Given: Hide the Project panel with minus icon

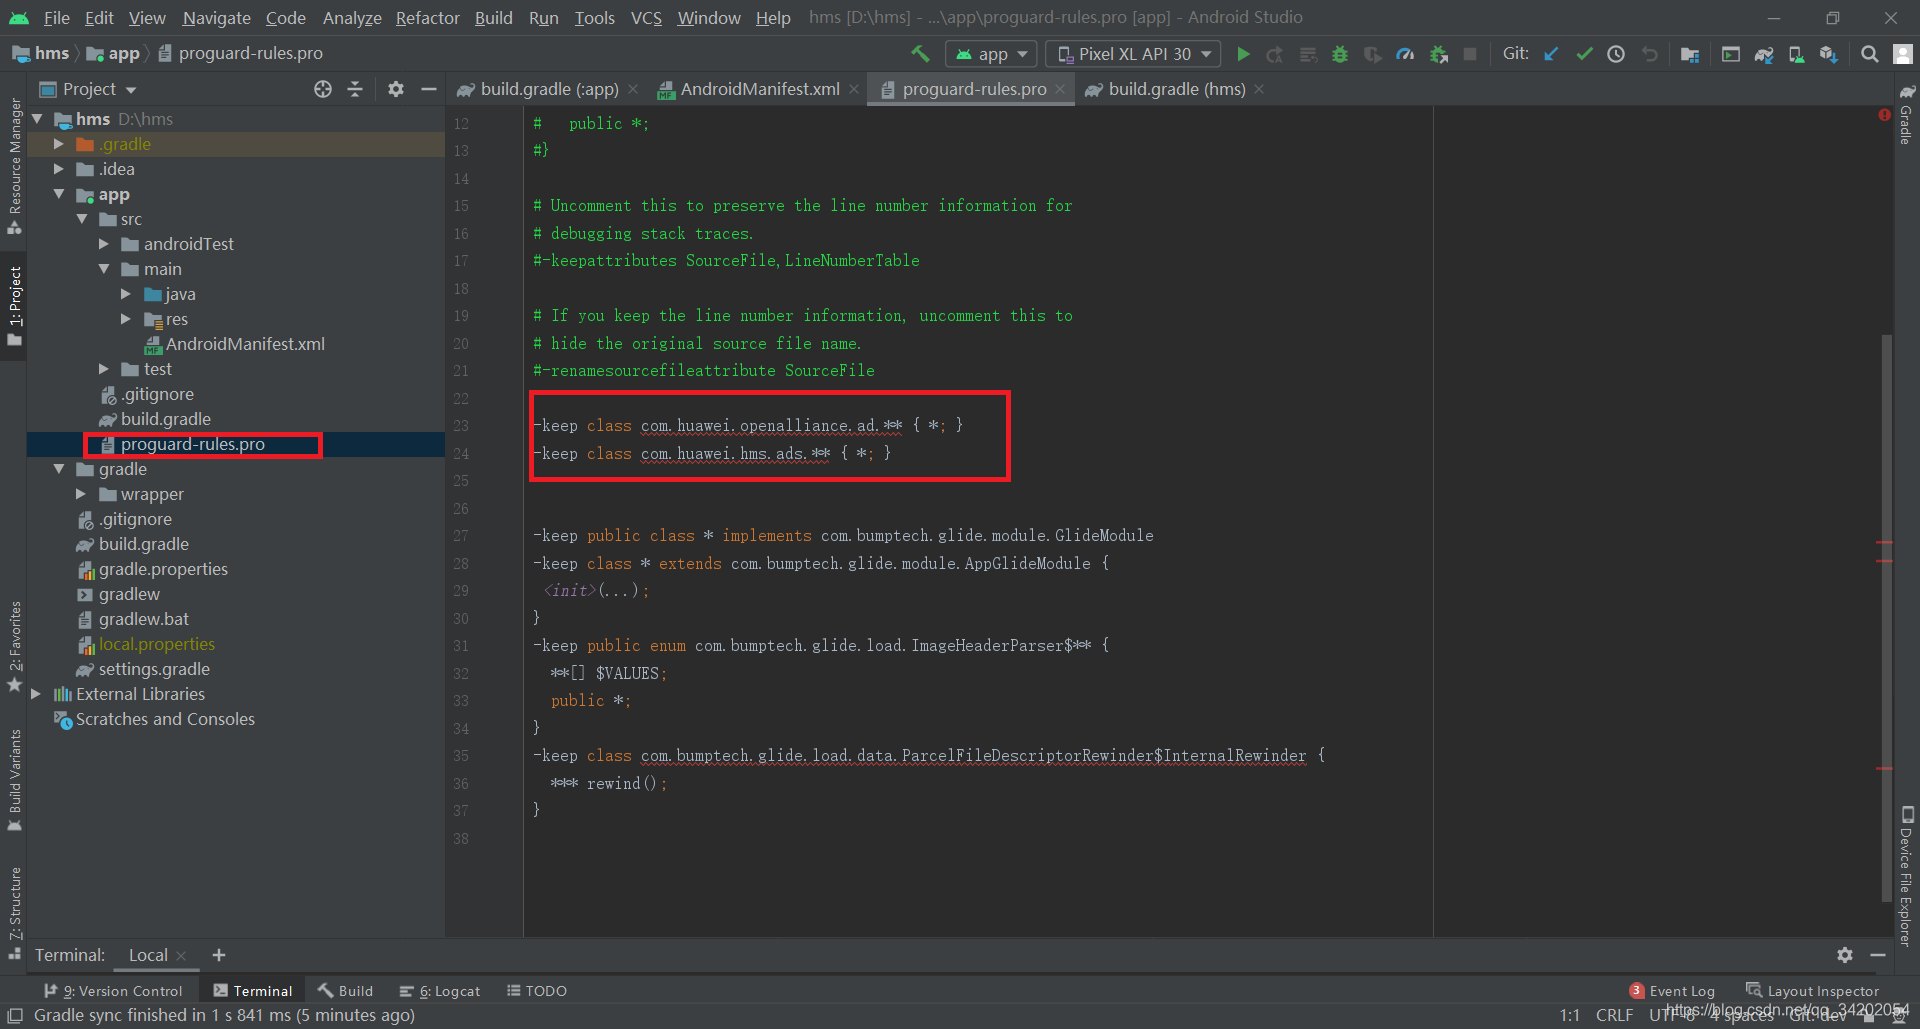Looking at the screenshot, I should point(429,89).
